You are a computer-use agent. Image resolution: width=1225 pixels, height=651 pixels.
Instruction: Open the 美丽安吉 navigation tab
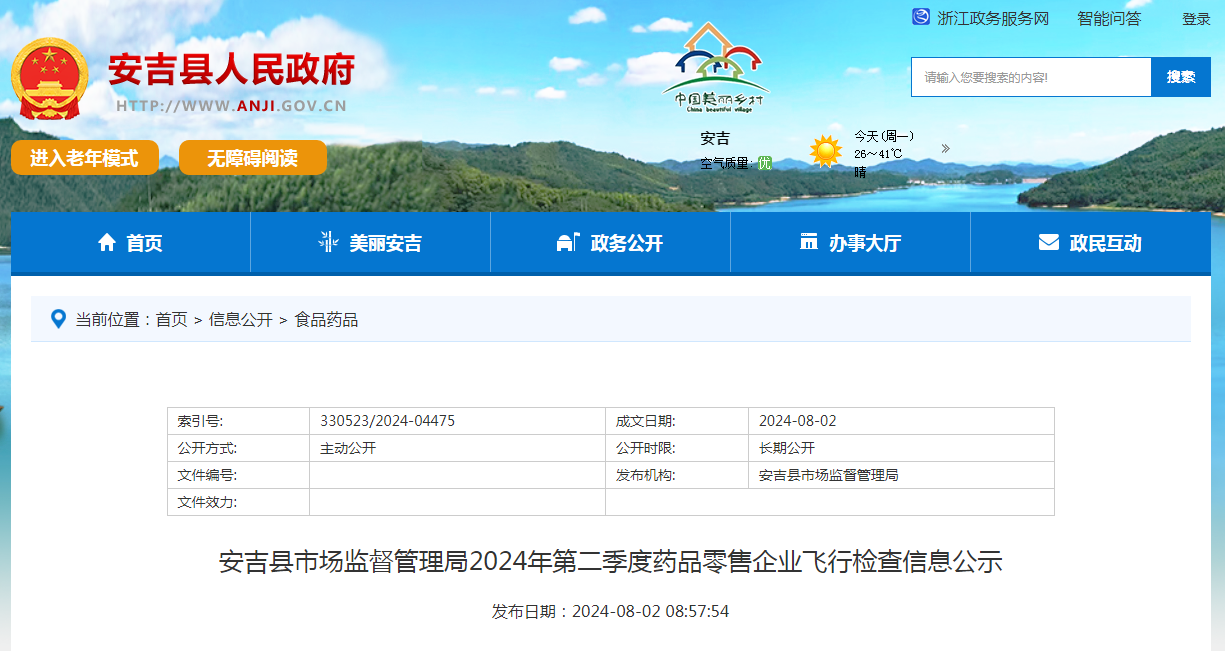pos(371,242)
